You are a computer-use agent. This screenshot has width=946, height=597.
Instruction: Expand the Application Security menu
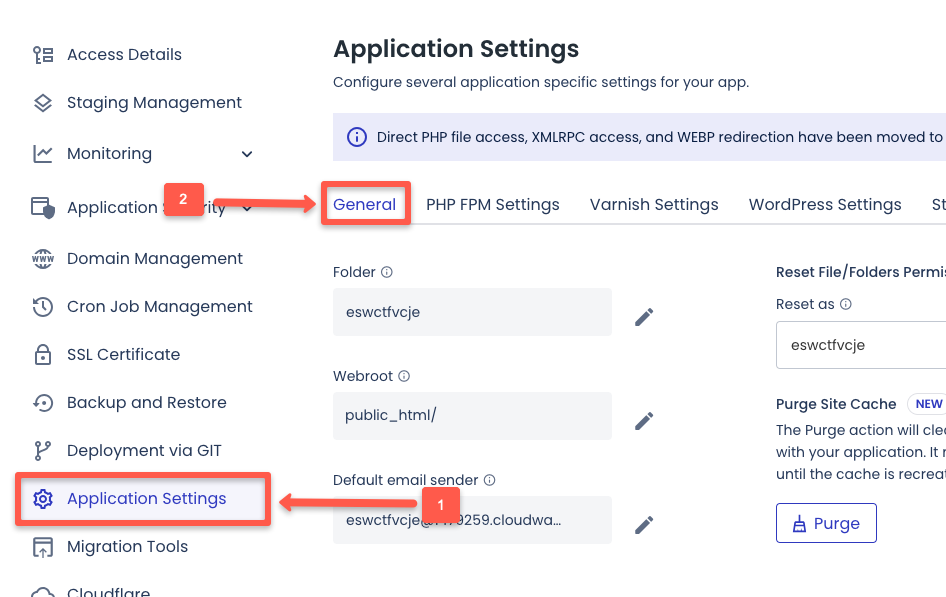point(246,208)
